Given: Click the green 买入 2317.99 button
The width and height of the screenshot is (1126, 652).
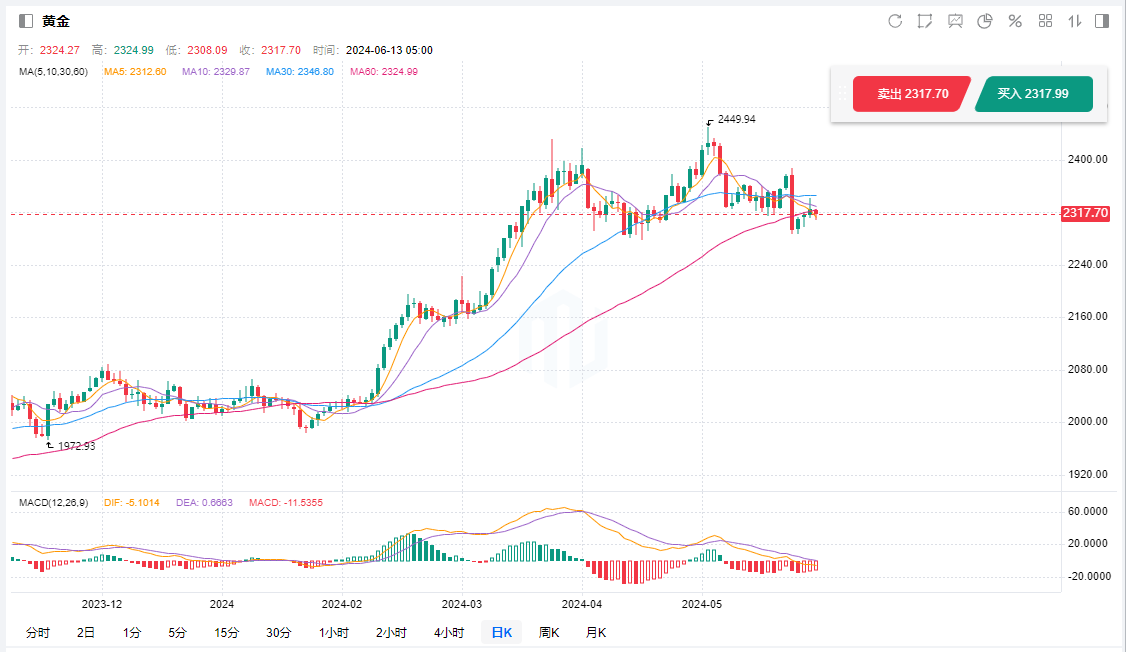Looking at the screenshot, I should (x=1033, y=94).
